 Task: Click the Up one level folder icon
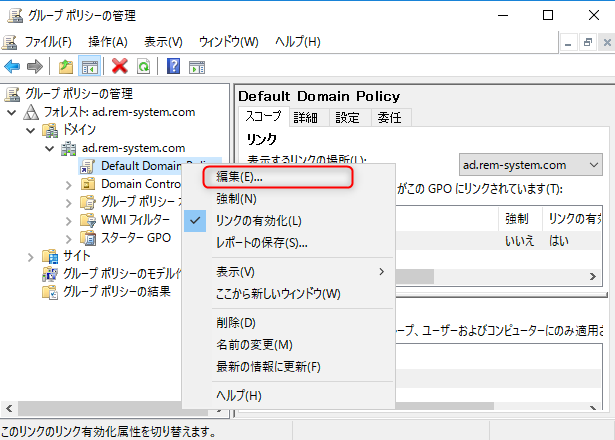click(66, 66)
